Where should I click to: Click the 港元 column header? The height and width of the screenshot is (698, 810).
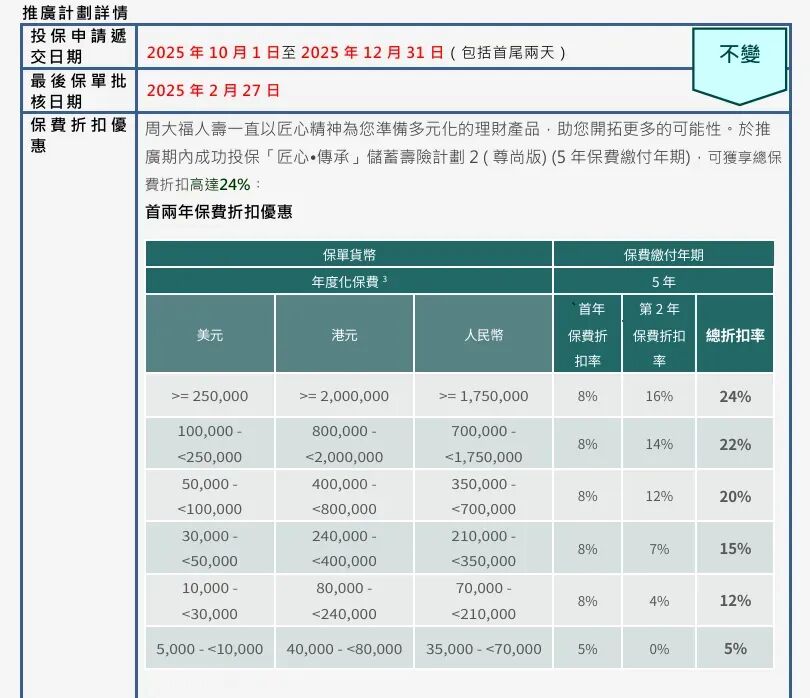344,335
